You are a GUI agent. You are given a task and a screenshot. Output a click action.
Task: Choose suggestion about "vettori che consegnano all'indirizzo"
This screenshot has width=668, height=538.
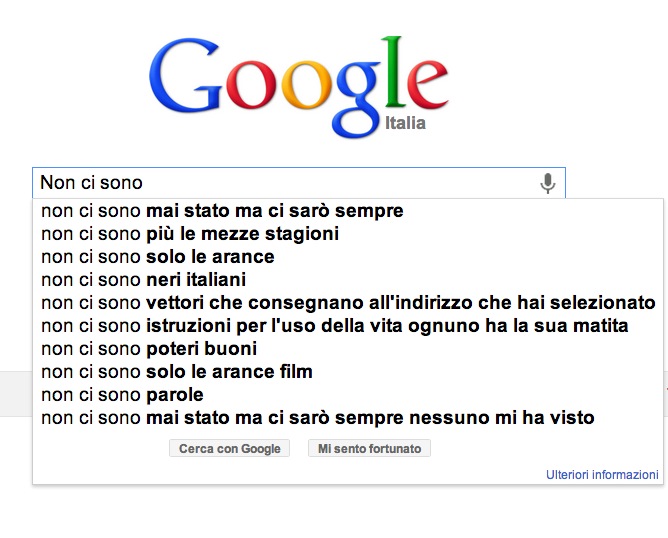click(348, 303)
